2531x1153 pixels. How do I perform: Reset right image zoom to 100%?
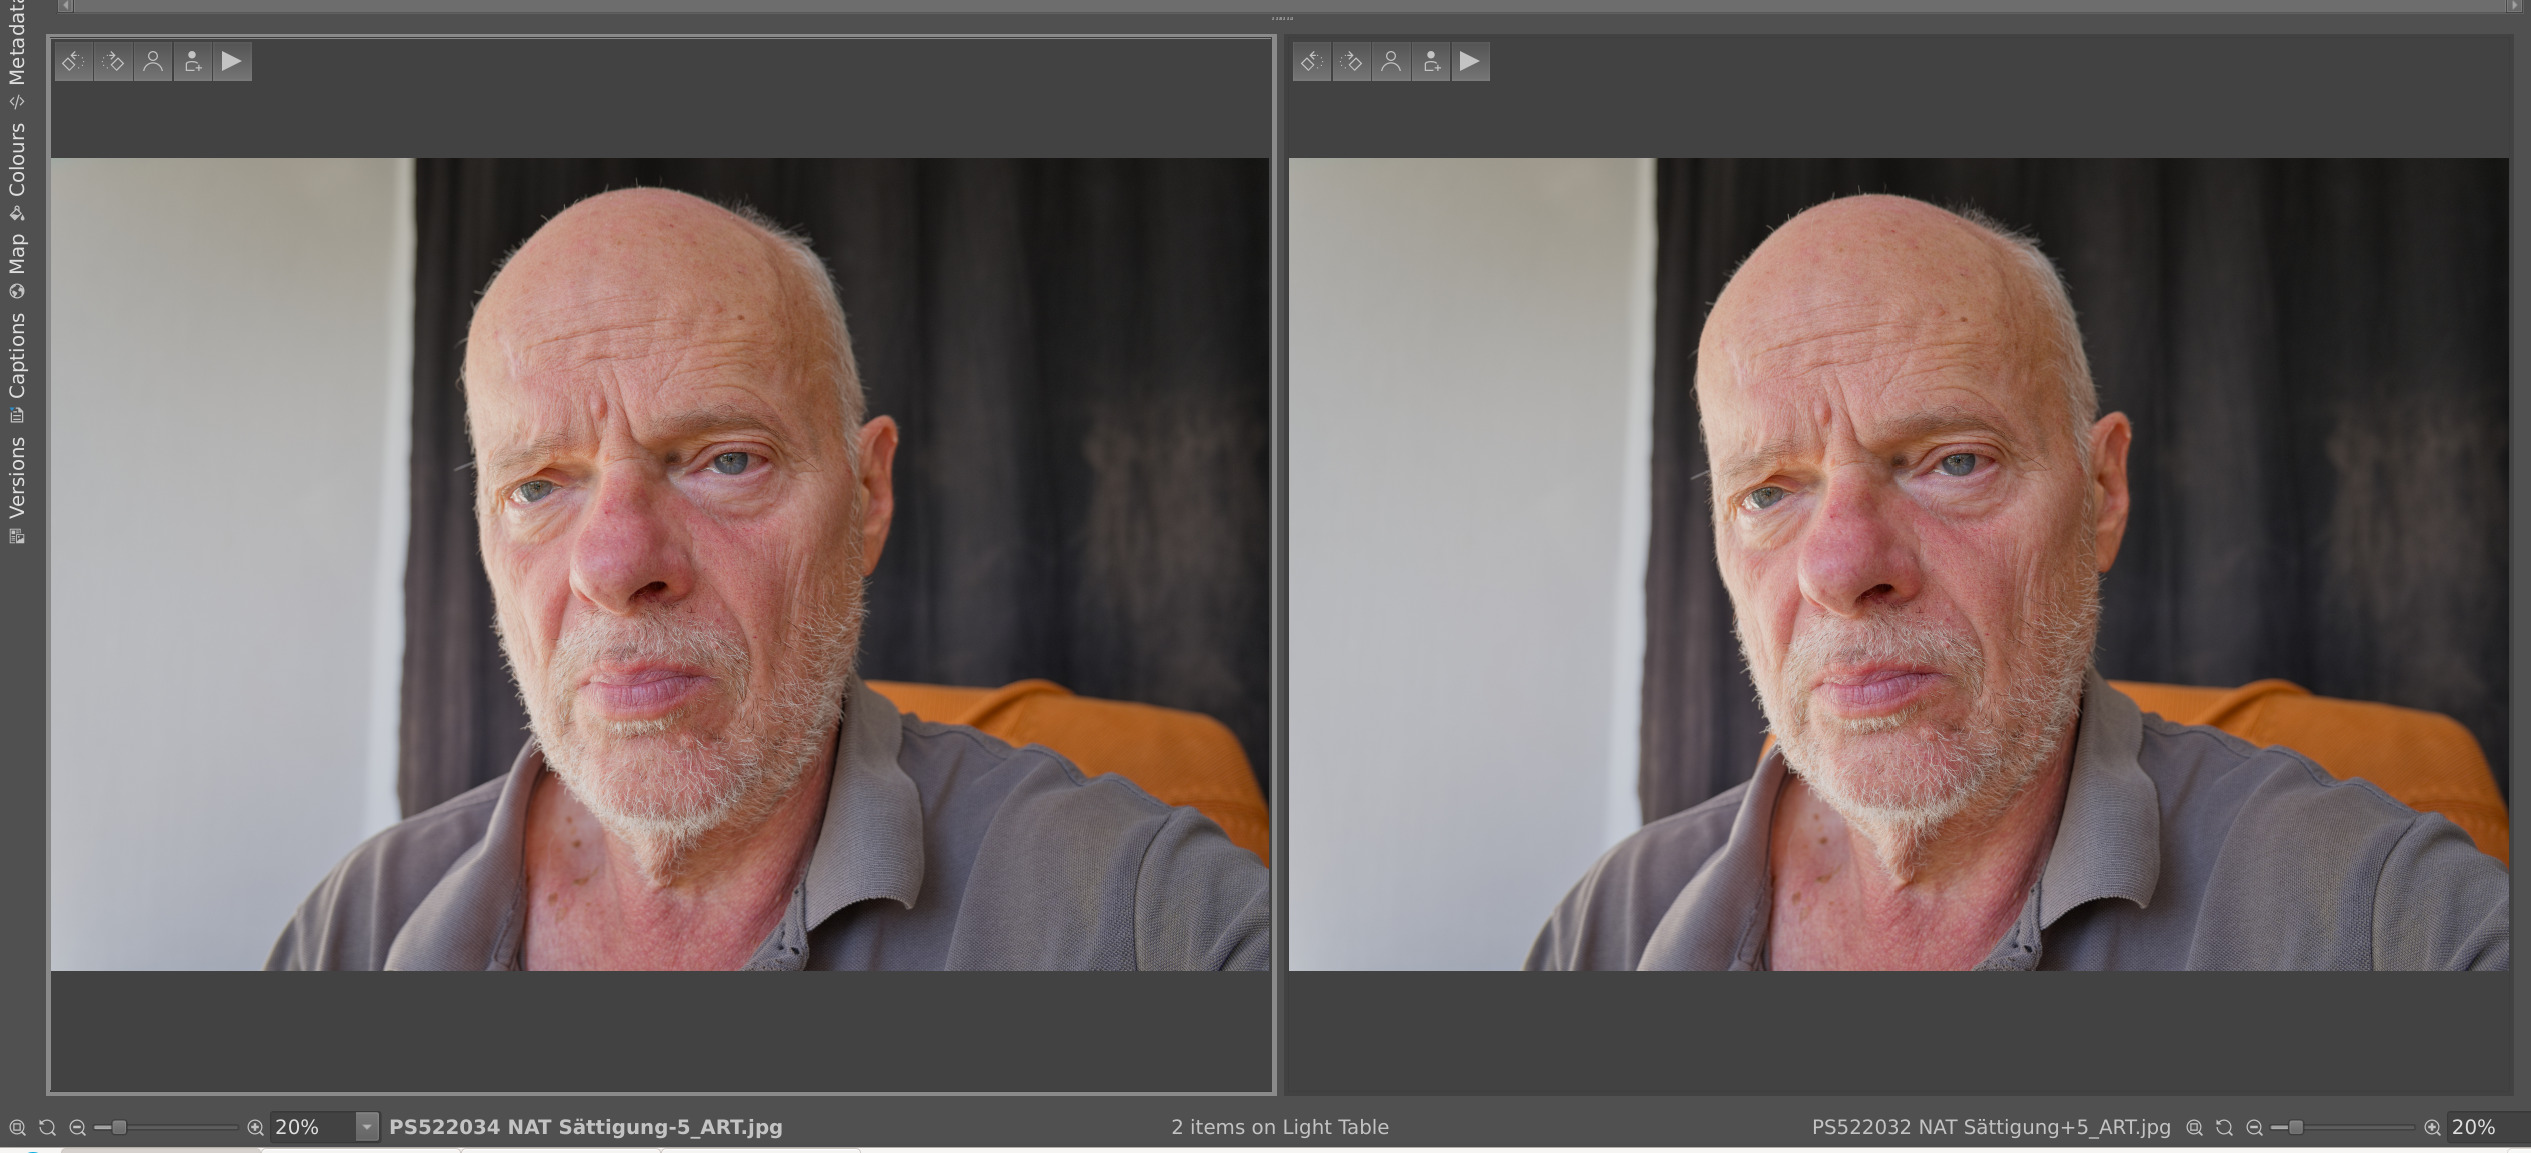[x=2224, y=1127]
